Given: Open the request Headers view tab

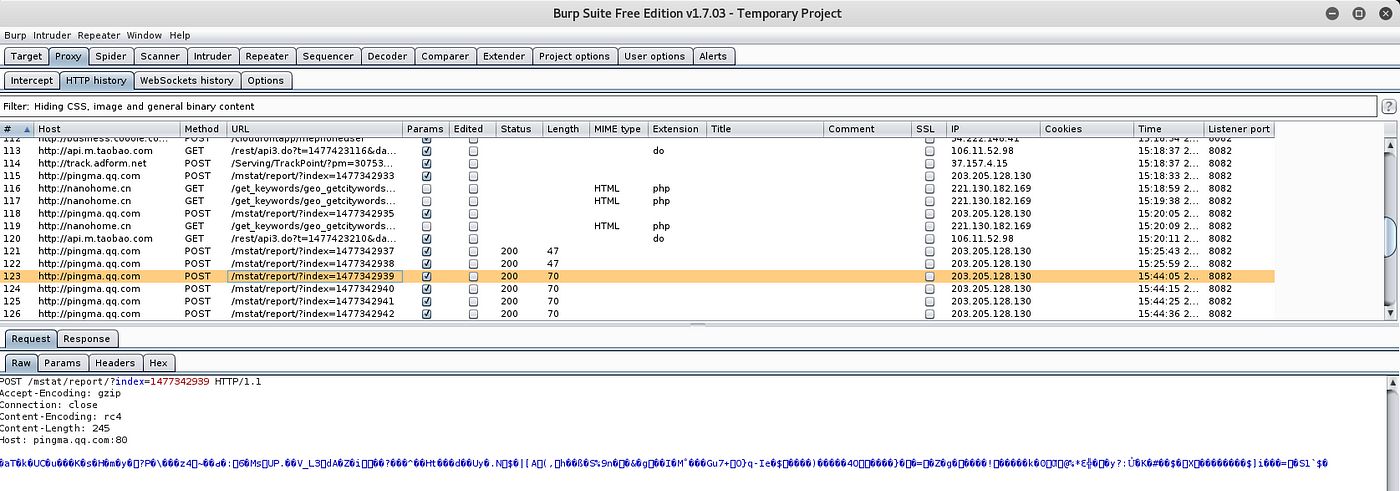Looking at the screenshot, I should 116,363.
